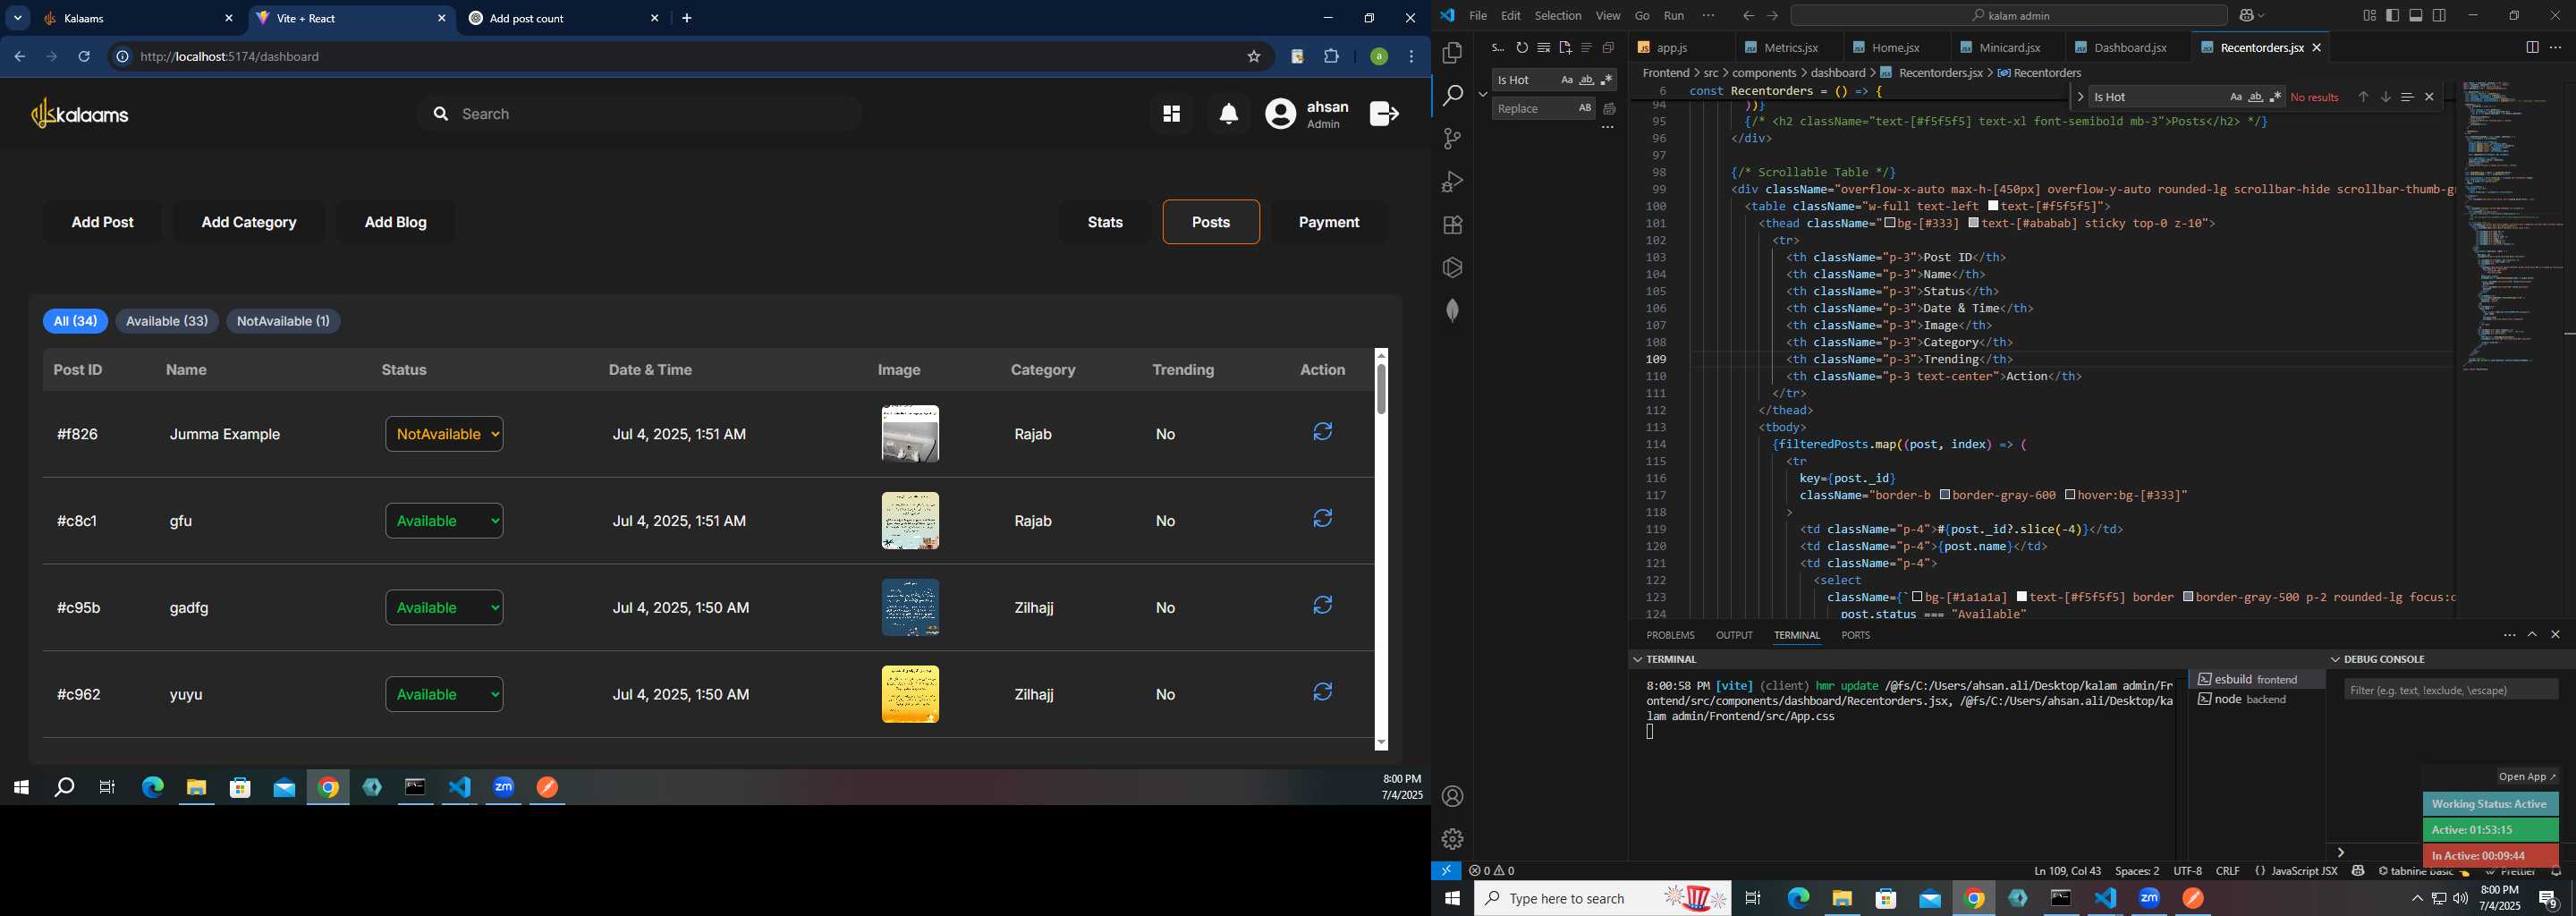The height and width of the screenshot is (916, 2576).
Task: Click Kalaams dashboard Search input field
Action: [x=640, y=114]
